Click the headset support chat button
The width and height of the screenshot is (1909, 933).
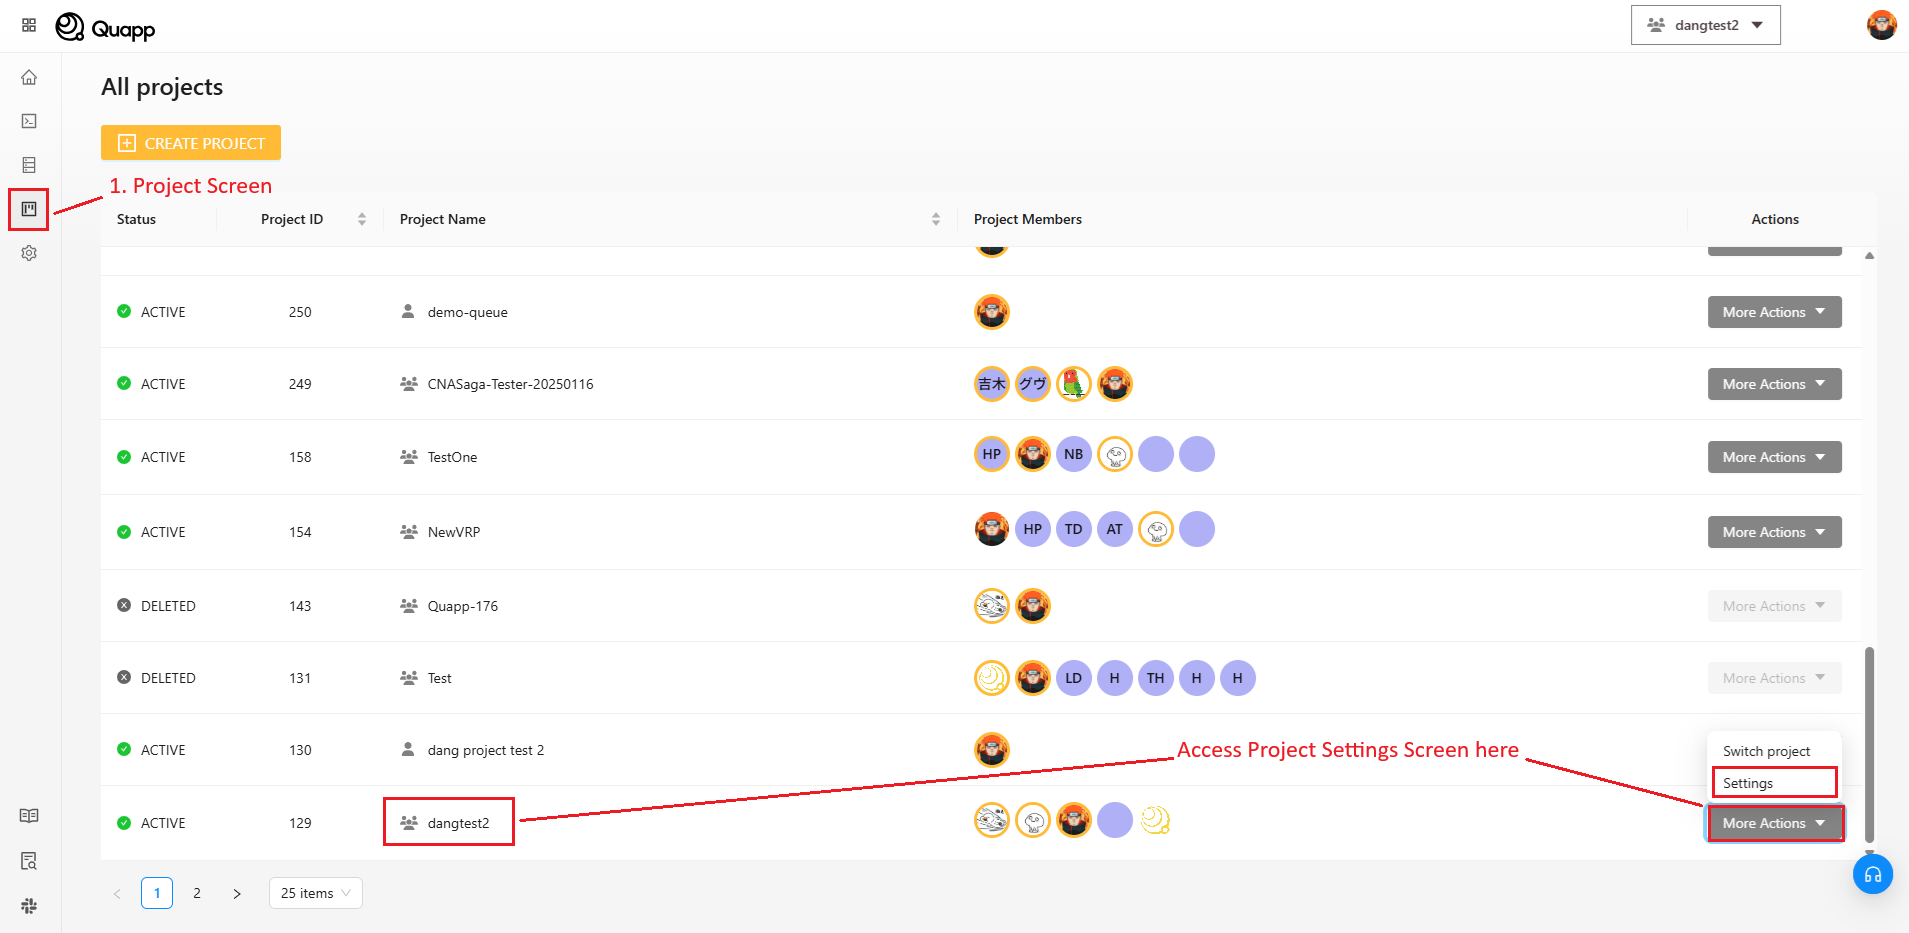(1872, 874)
